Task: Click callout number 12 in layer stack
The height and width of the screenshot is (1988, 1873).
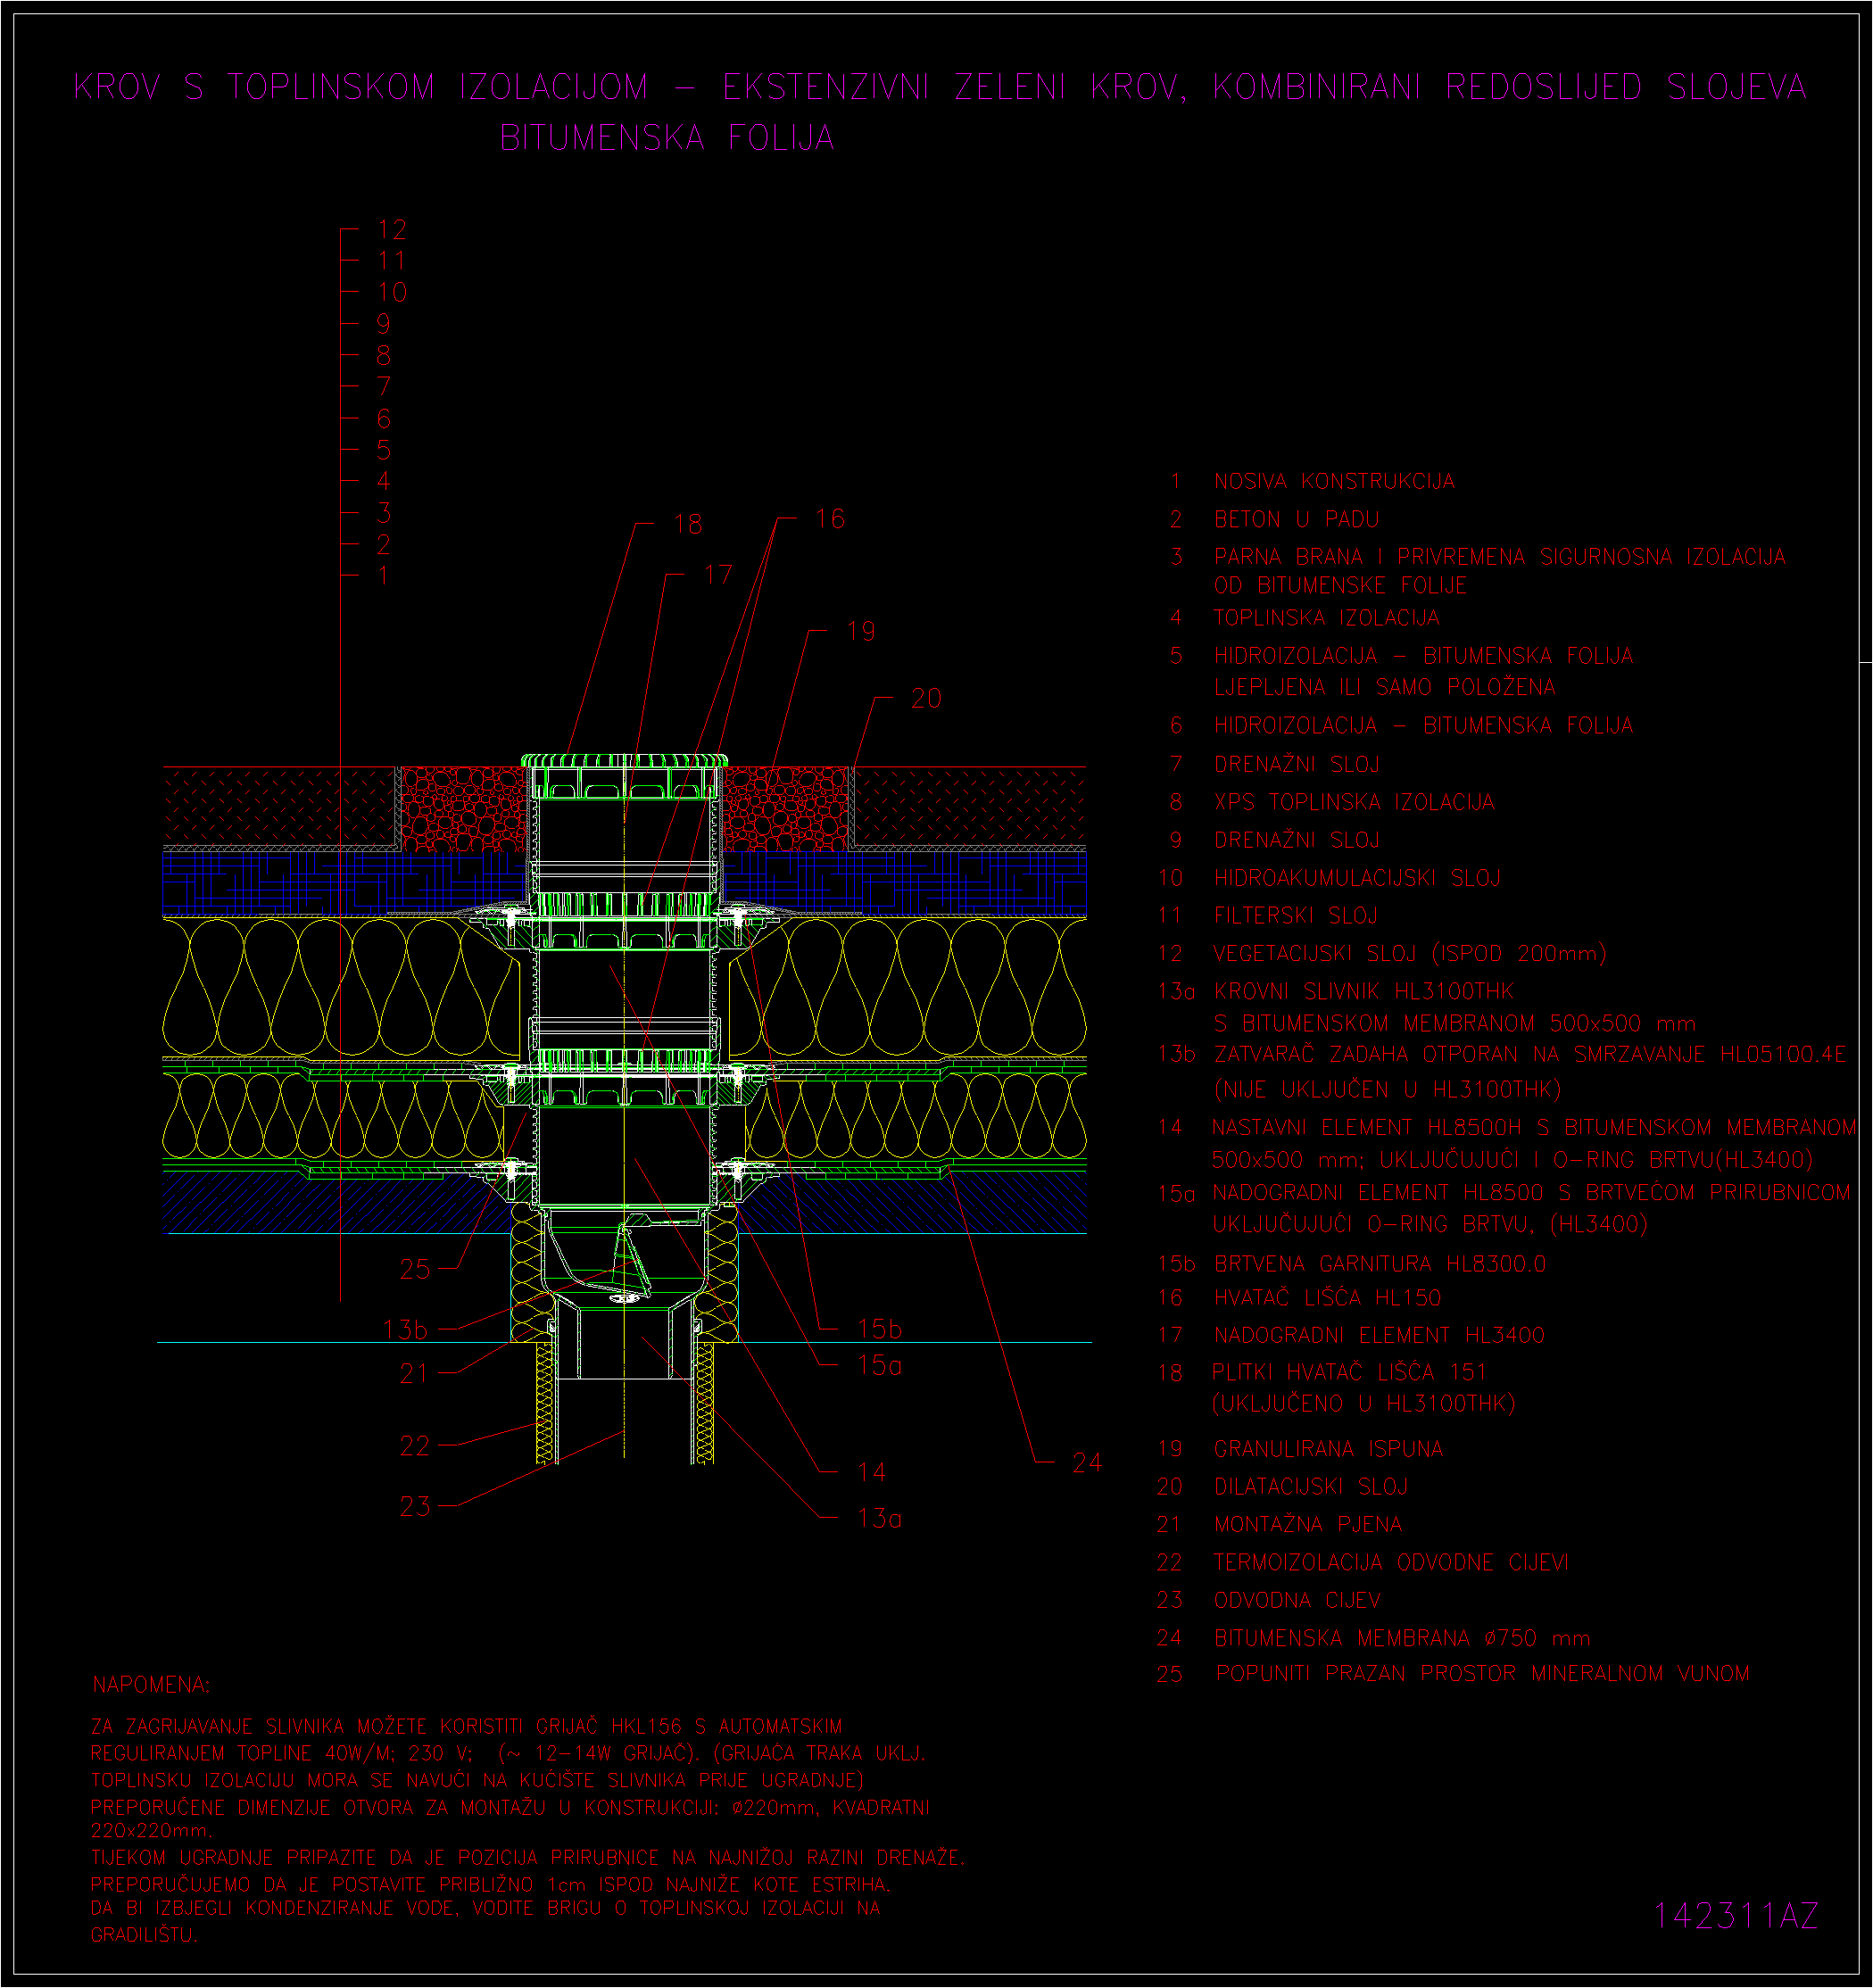Action: tap(392, 230)
